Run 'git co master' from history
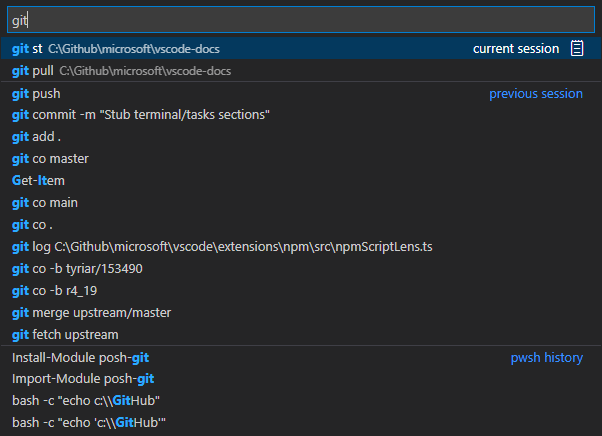This screenshot has width=602, height=436. [x=50, y=159]
